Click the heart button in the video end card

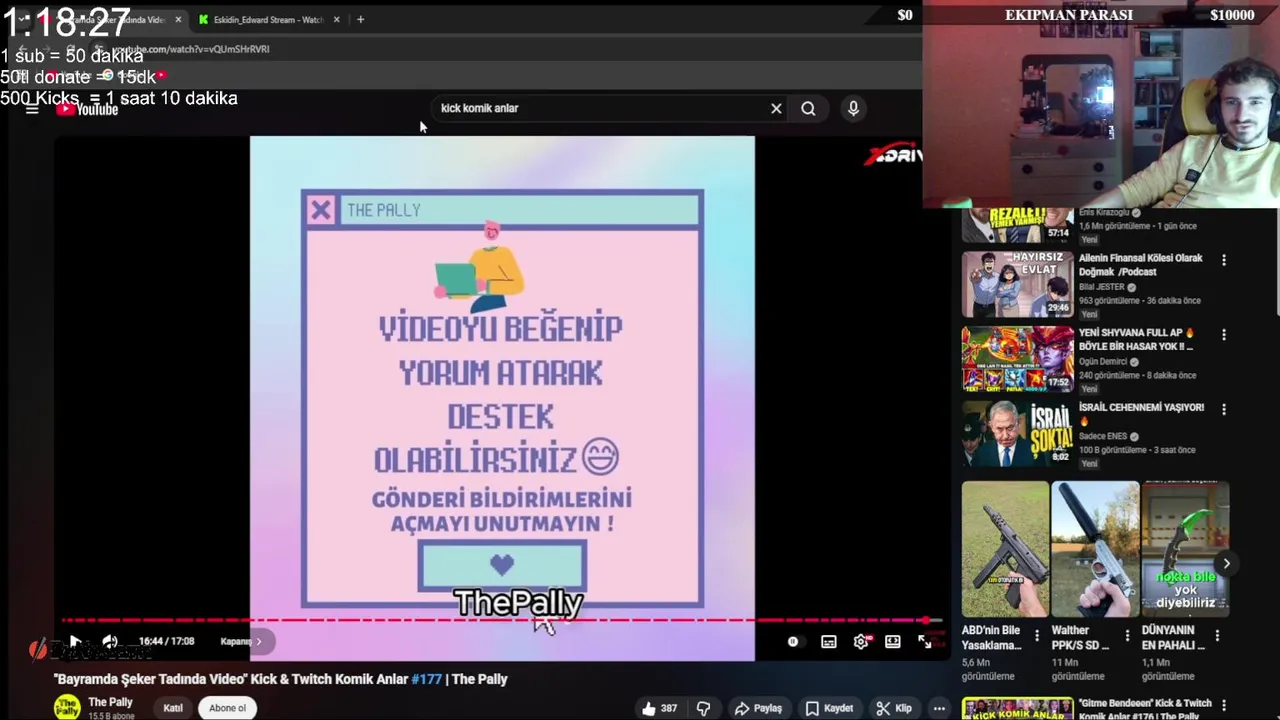(x=502, y=566)
